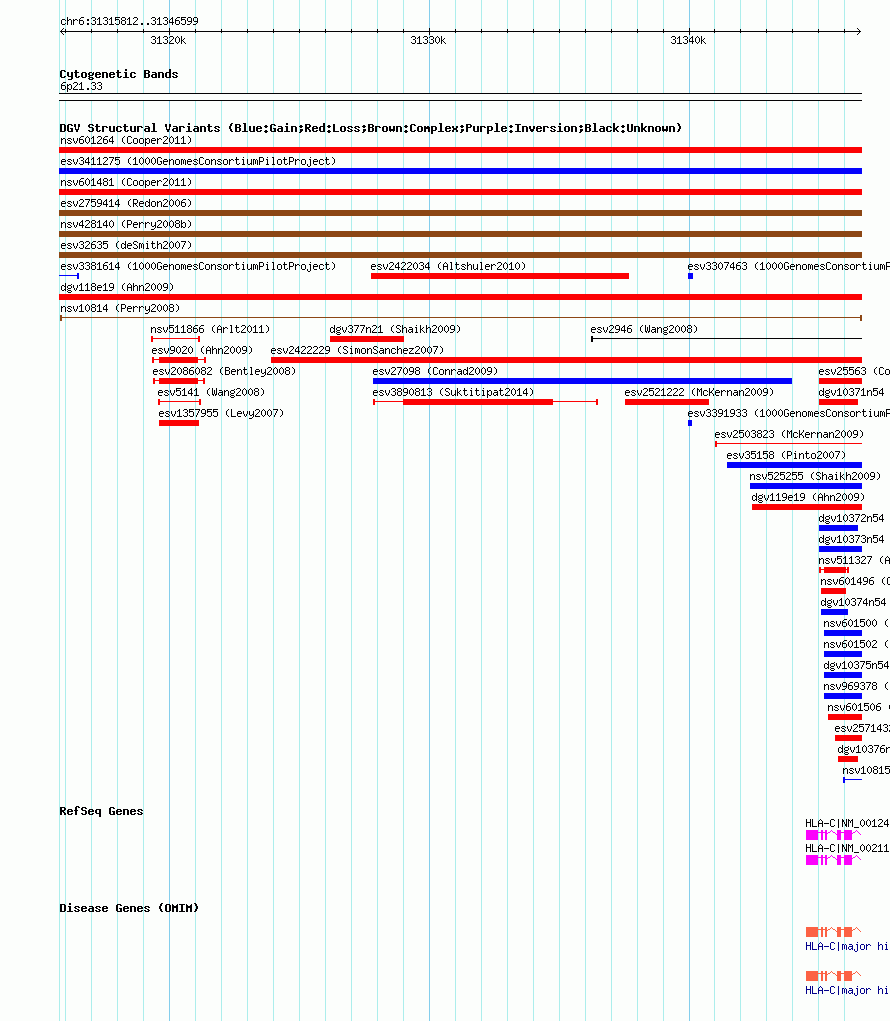Screen dimensions: 890x1021
Task: Open the esv27098 (Conrad2009) label
Action: point(435,371)
